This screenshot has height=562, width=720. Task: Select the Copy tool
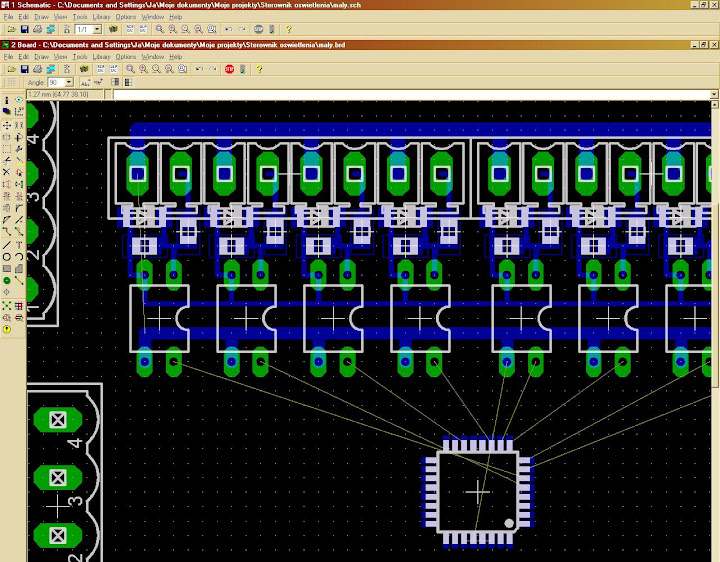19,125
